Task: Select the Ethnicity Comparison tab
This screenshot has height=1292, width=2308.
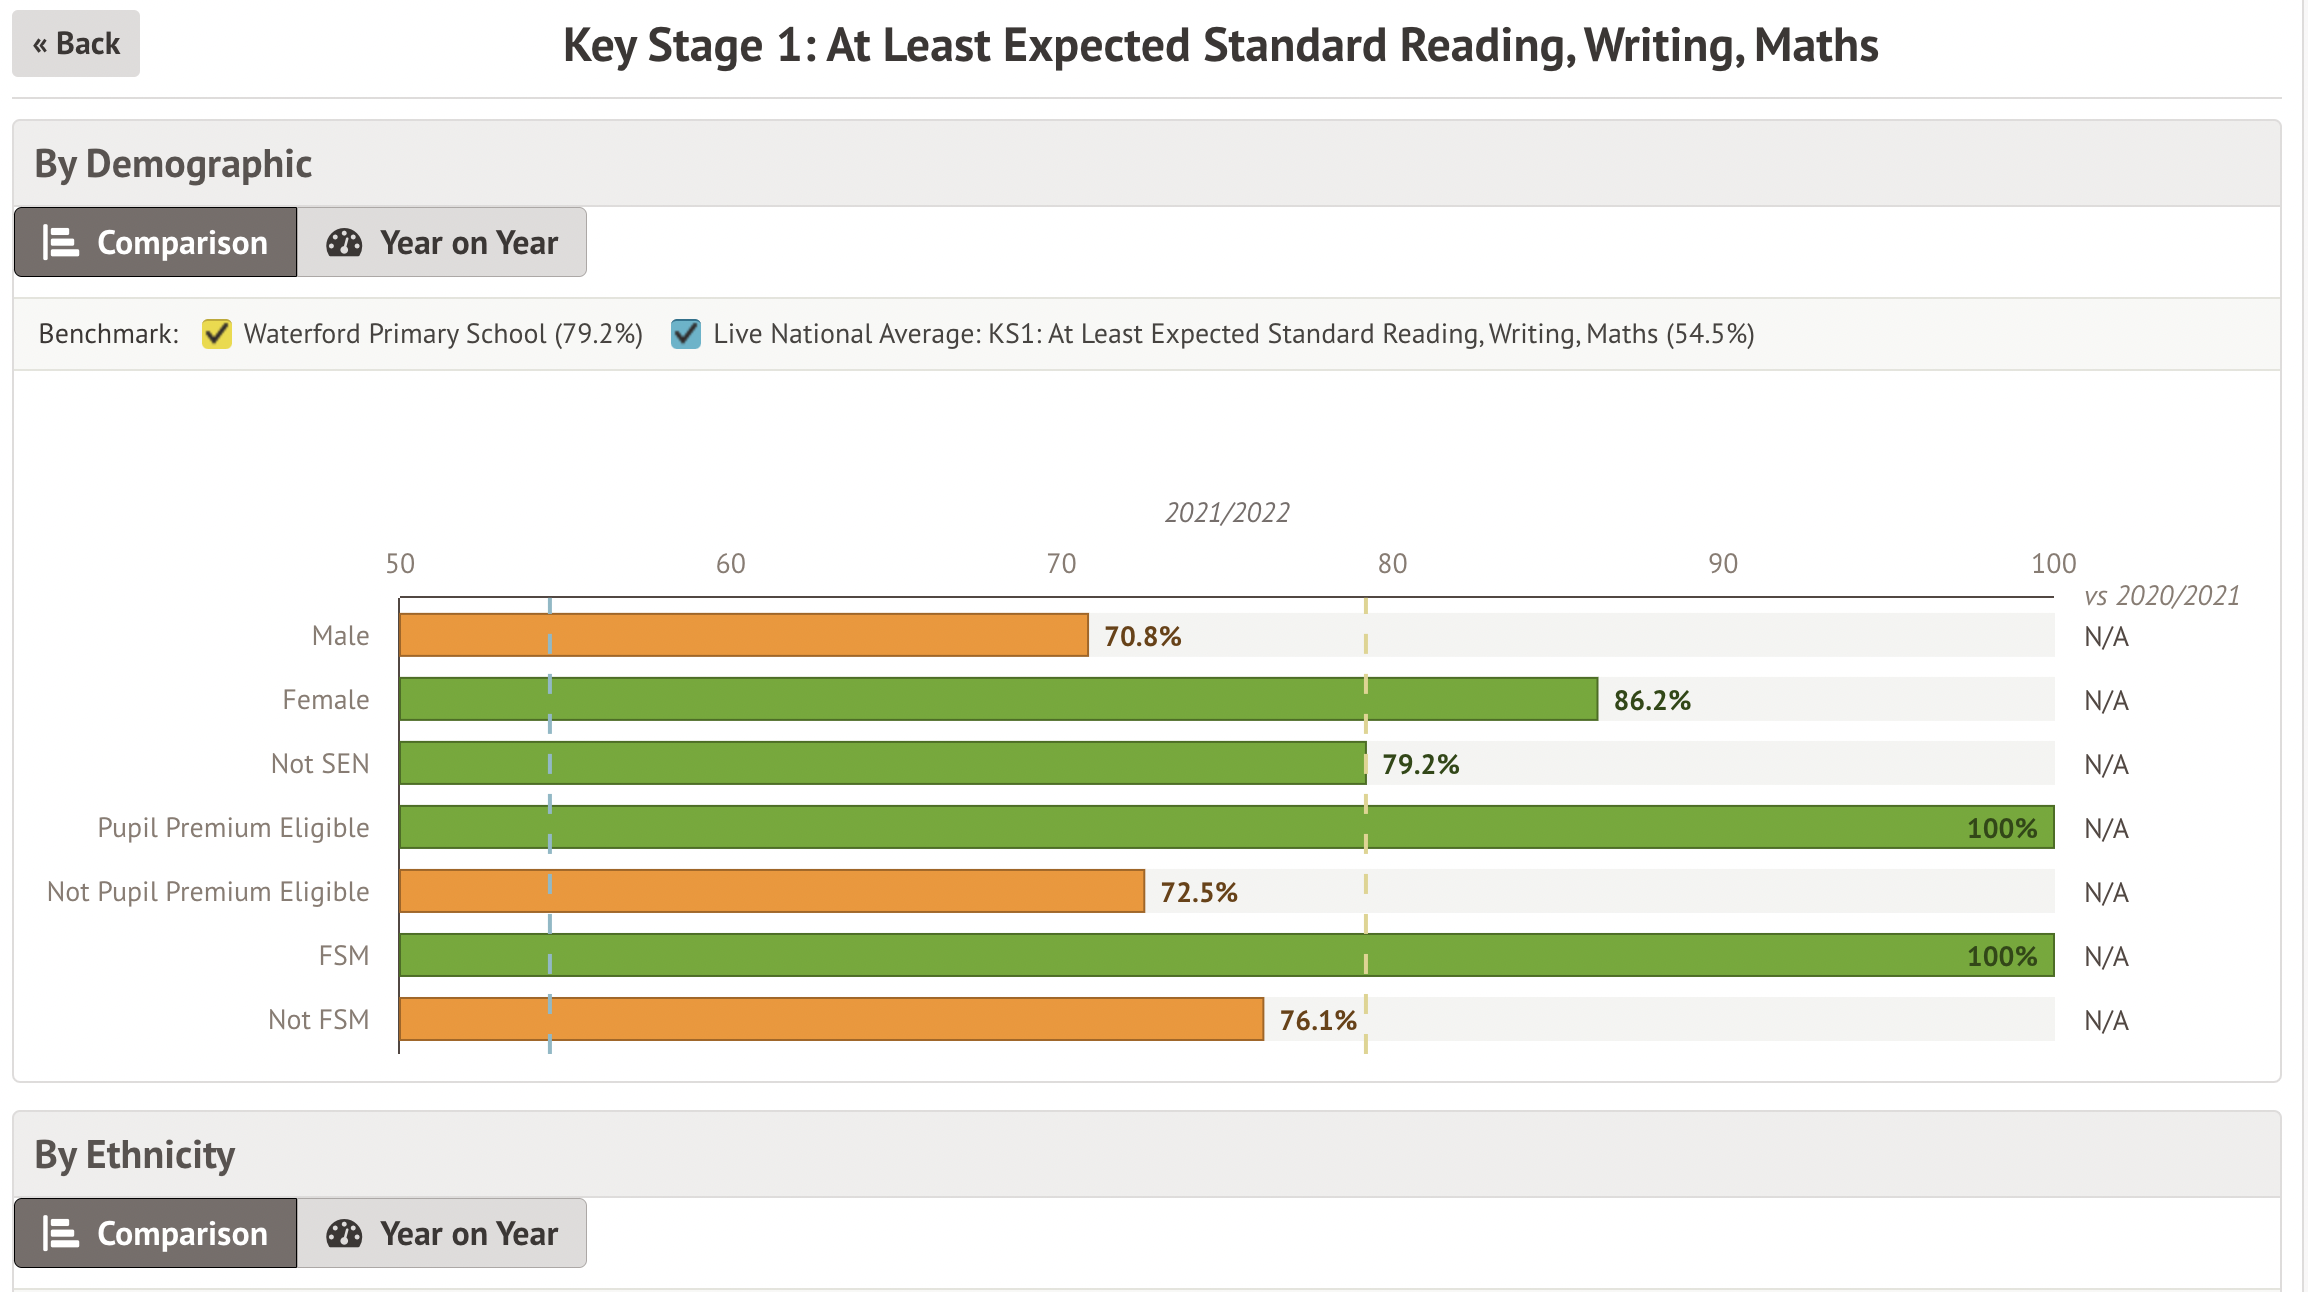Action: point(156,1233)
